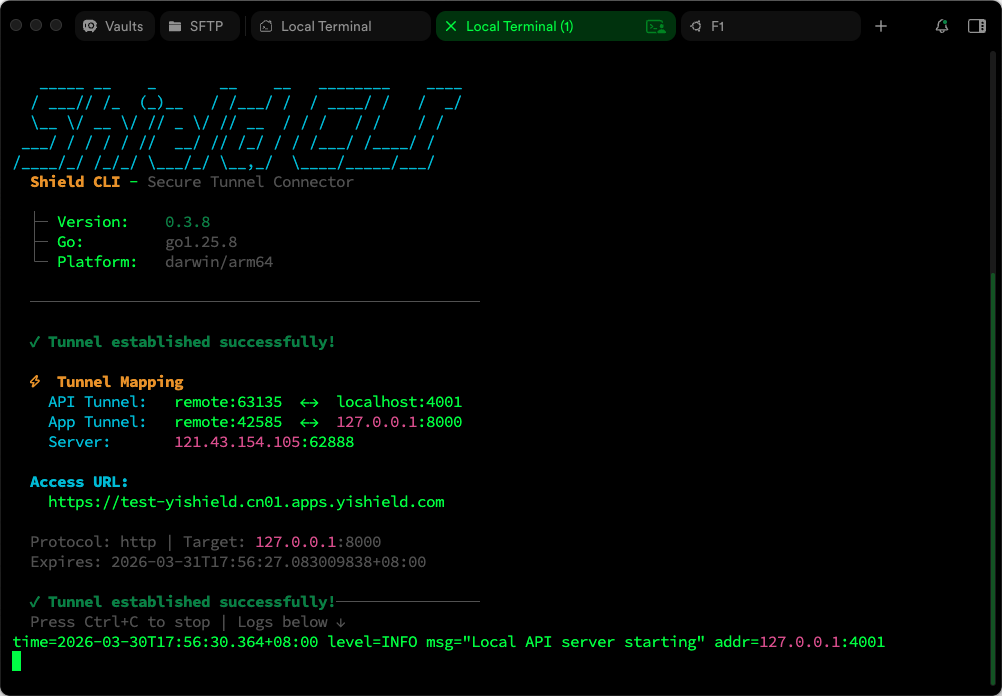Click the Shield CLI version number 0.3.8
The width and height of the screenshot is (1002, 696).
(x=188, y=222)
